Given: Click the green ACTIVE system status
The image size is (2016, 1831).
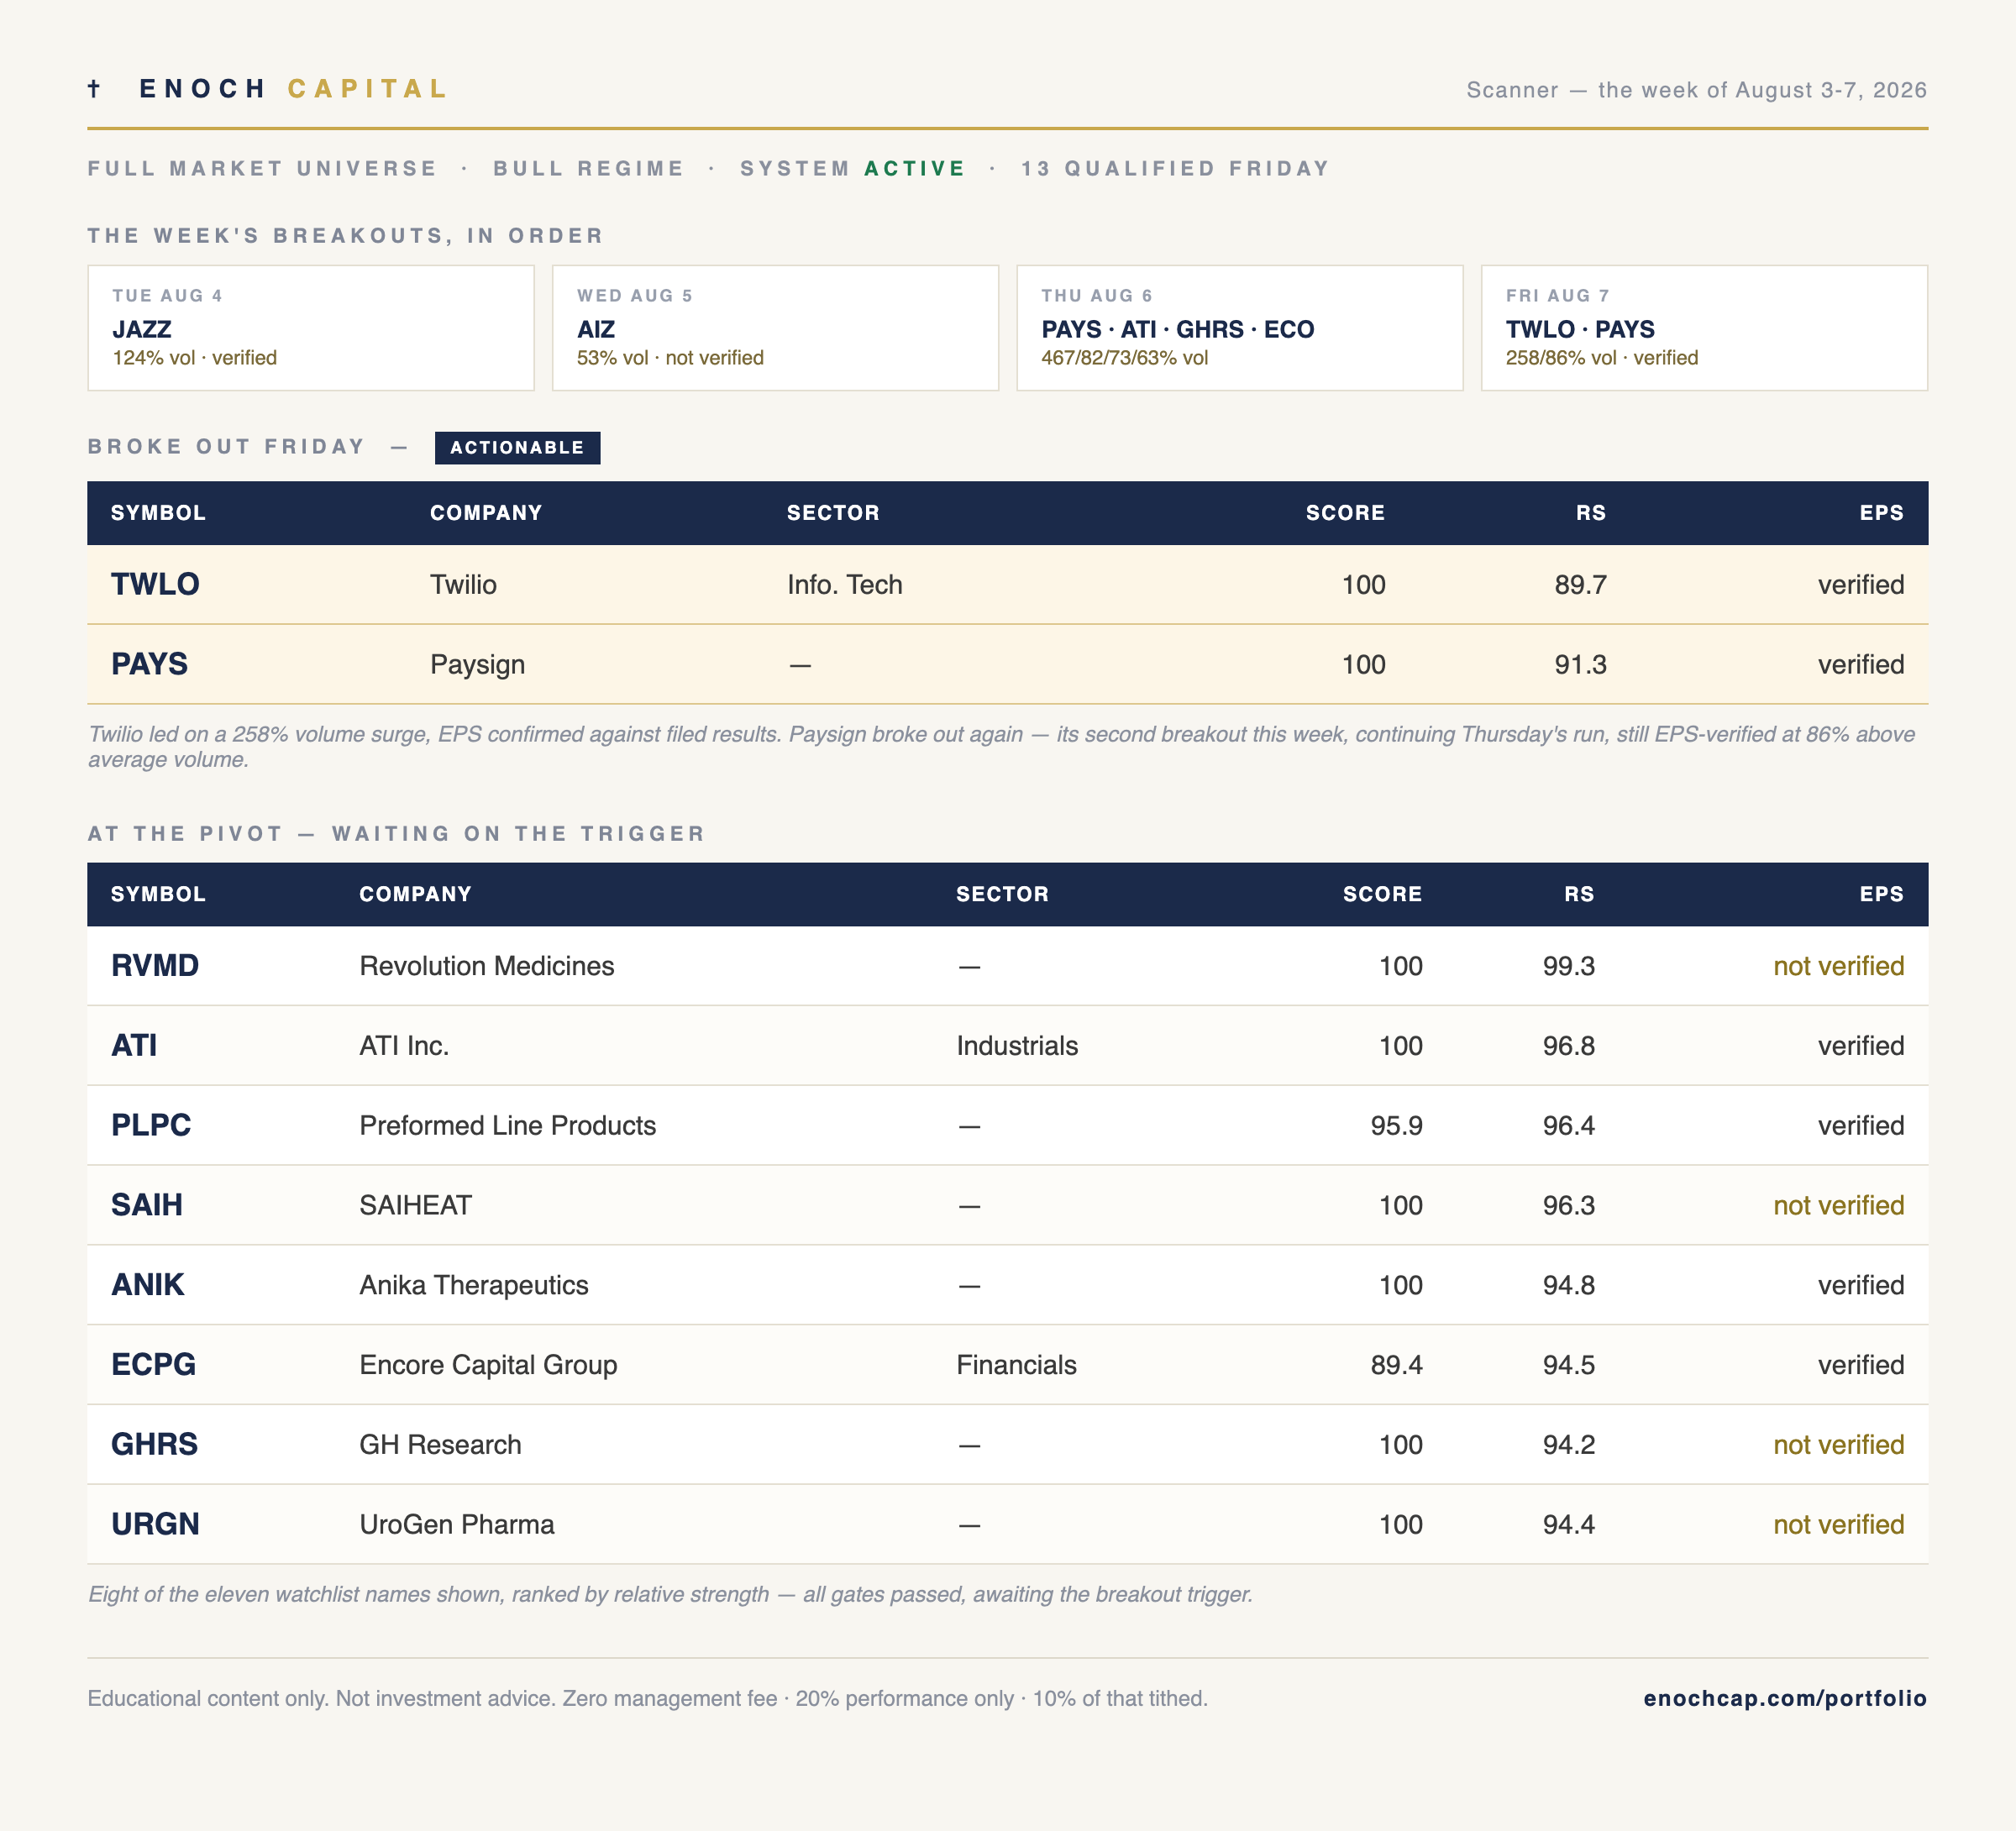Looking at the screenshot, I should (914, 169).
